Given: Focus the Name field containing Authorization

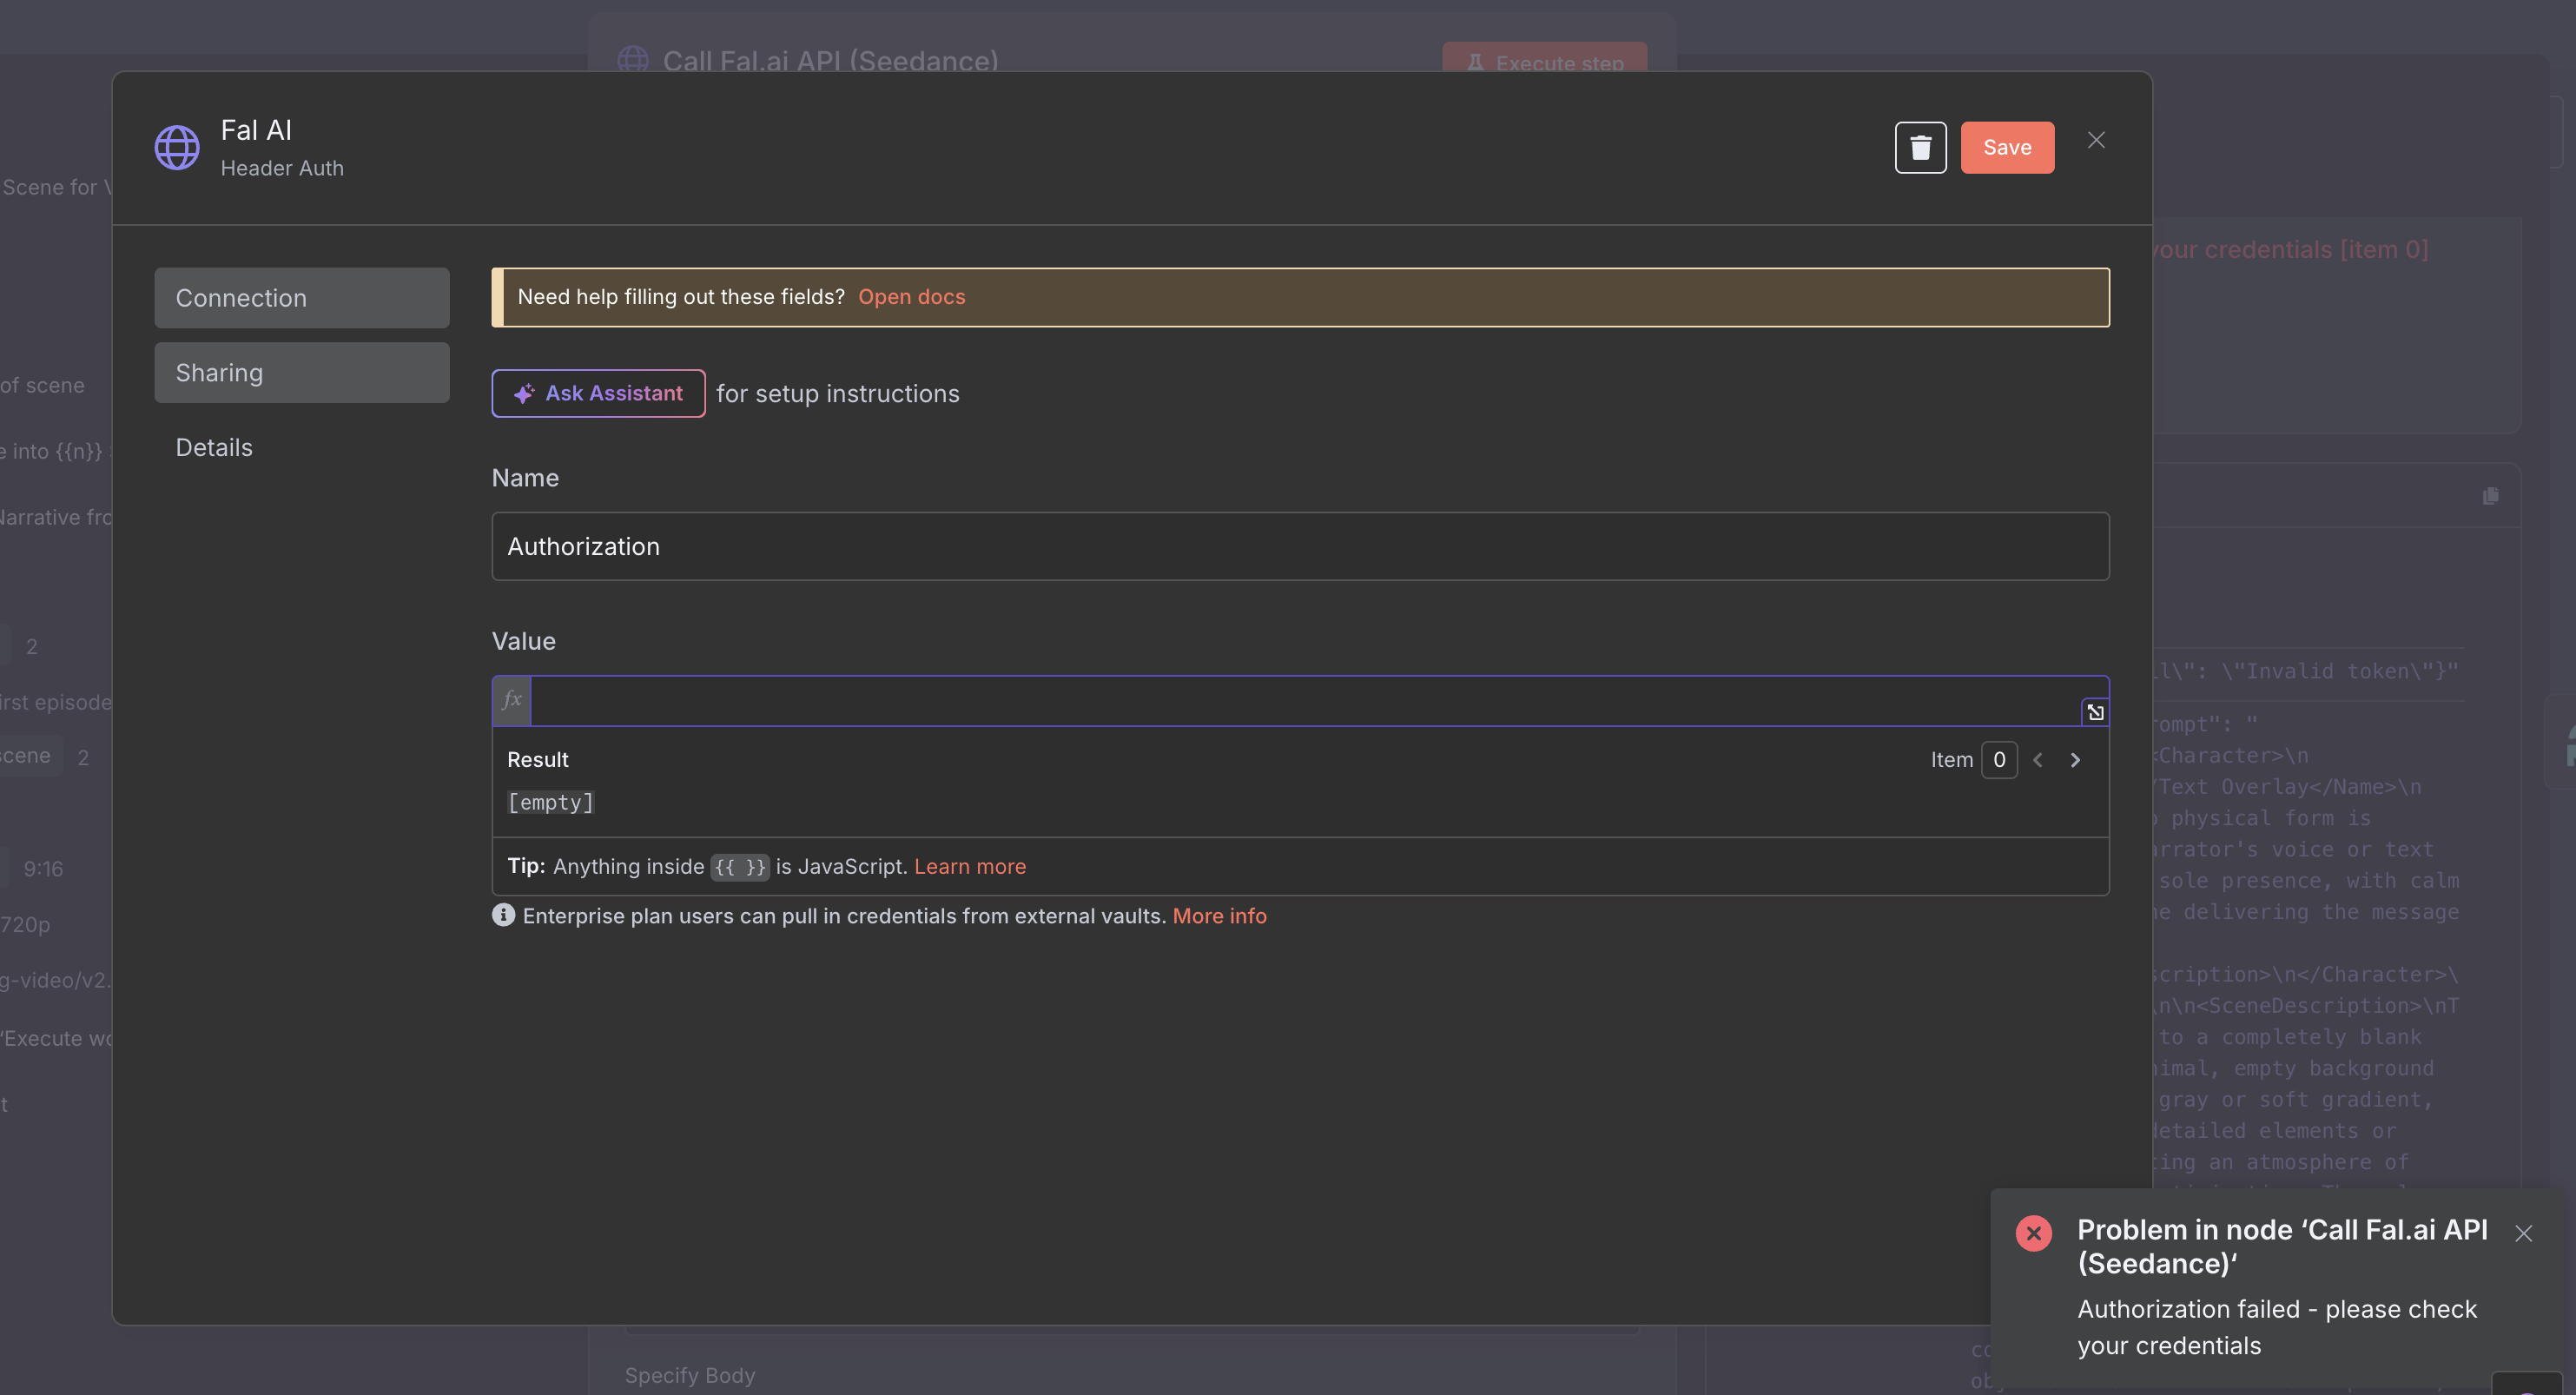Looking at the screenshot, I should [x=1300, y=546].
